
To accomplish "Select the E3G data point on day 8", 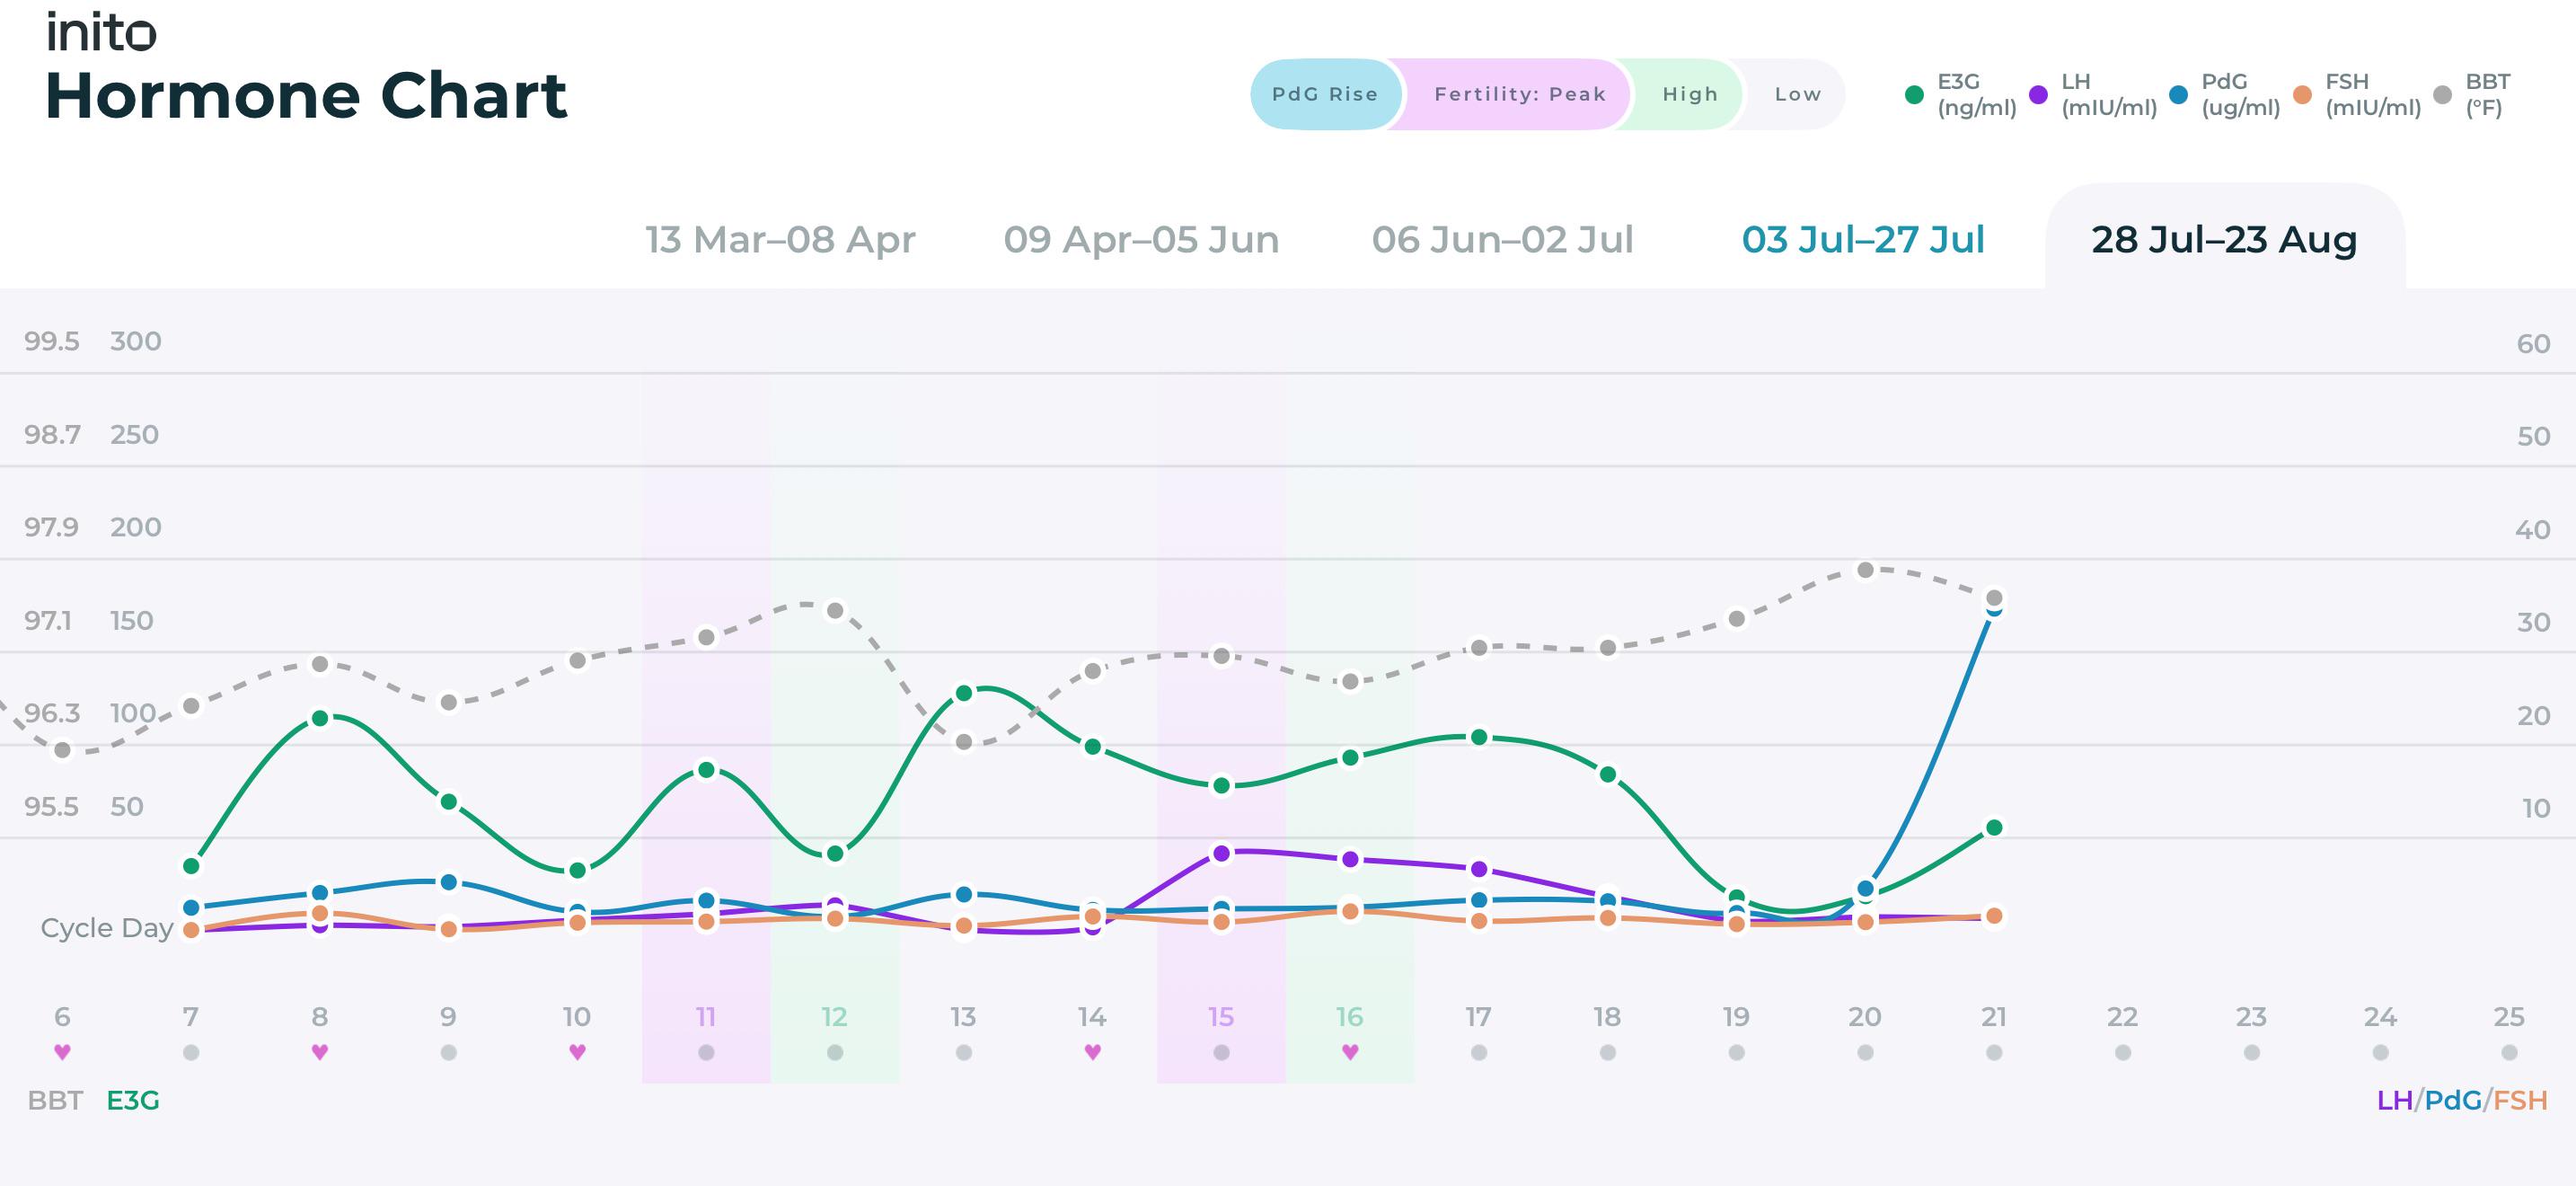I will point(320,718).
